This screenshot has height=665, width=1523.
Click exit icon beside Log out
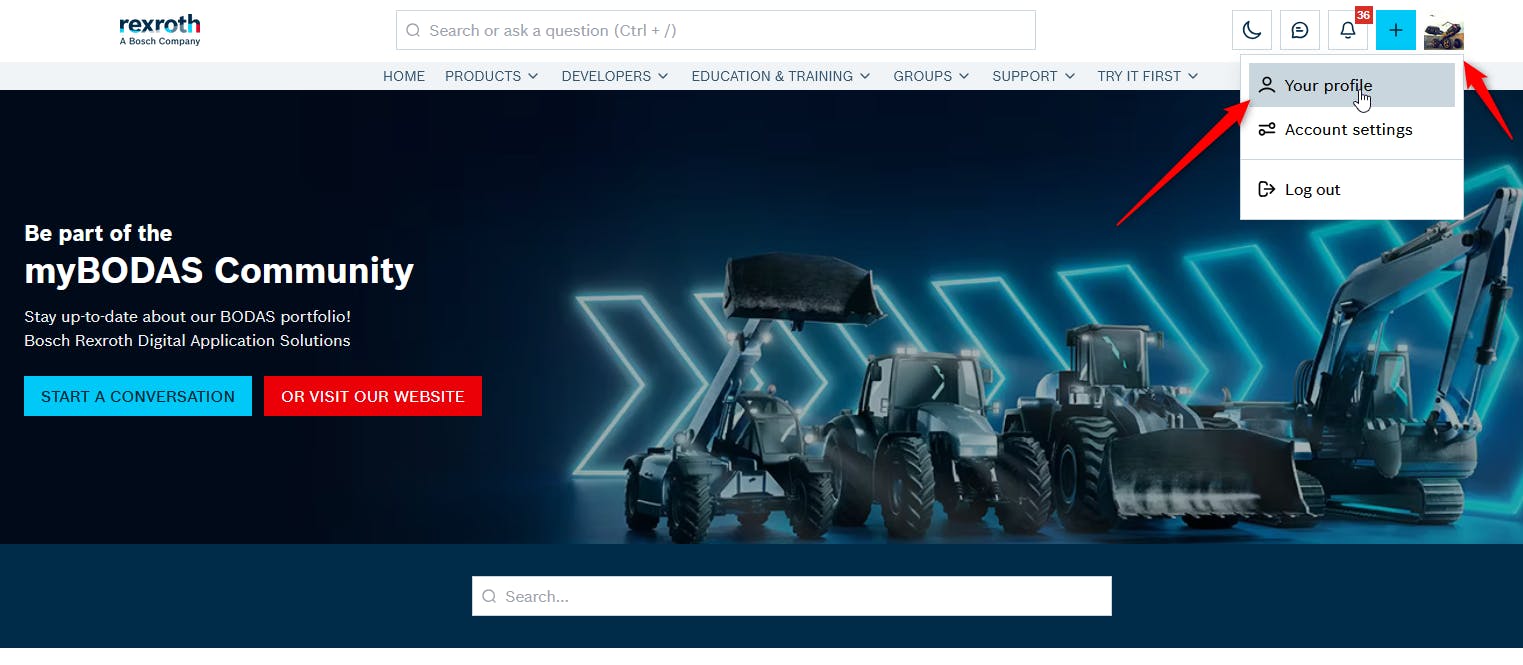tap(1267, 189)
